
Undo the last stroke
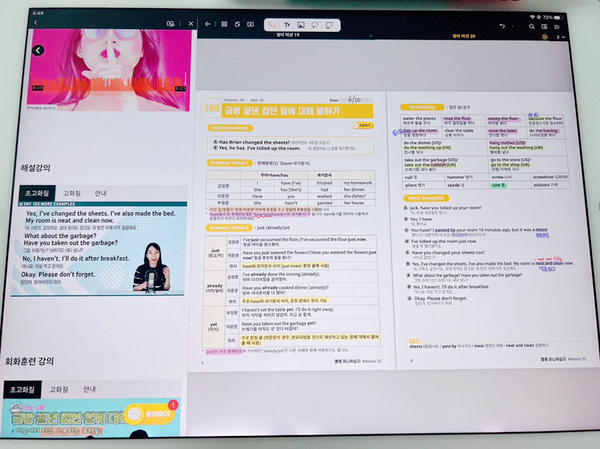[x=502, y=26]
